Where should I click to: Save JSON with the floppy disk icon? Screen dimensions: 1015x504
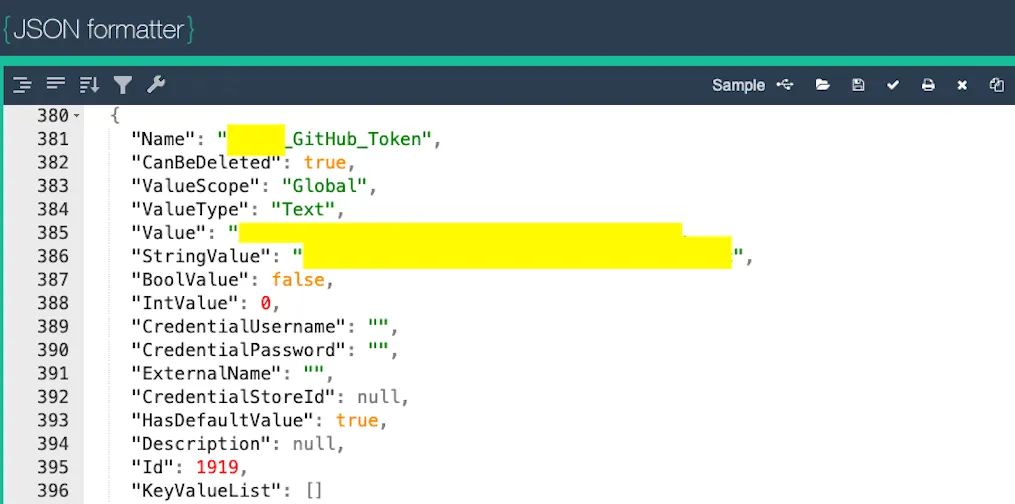tap(858, 85)
